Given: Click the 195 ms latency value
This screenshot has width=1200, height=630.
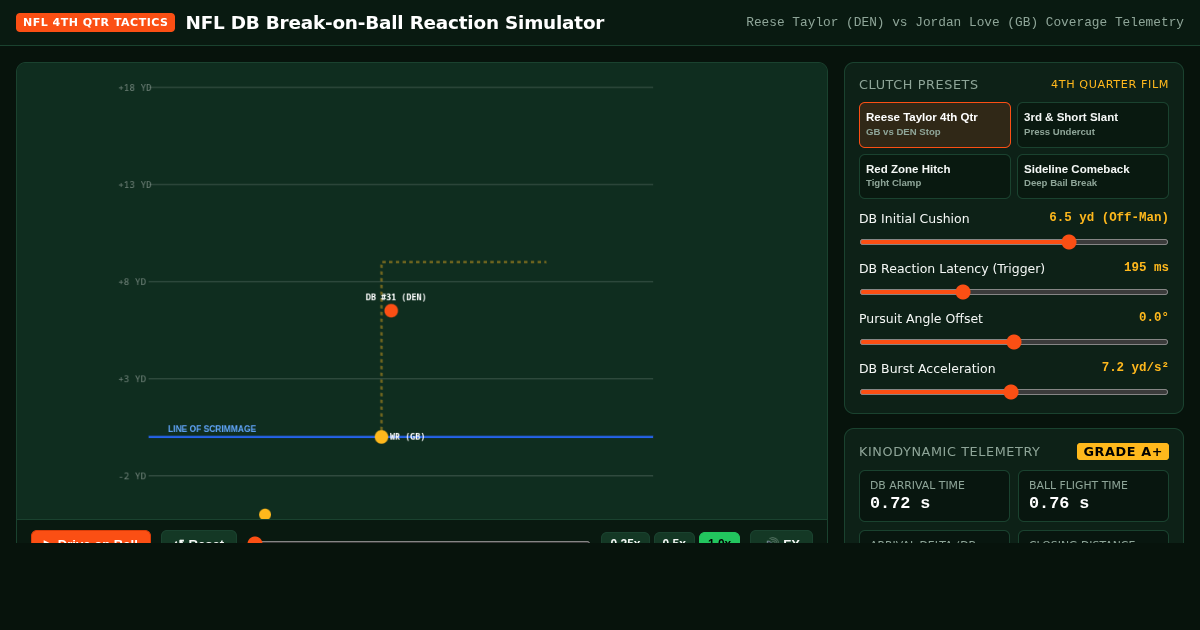Looking at the screenshot, I should pos(1146,268).
